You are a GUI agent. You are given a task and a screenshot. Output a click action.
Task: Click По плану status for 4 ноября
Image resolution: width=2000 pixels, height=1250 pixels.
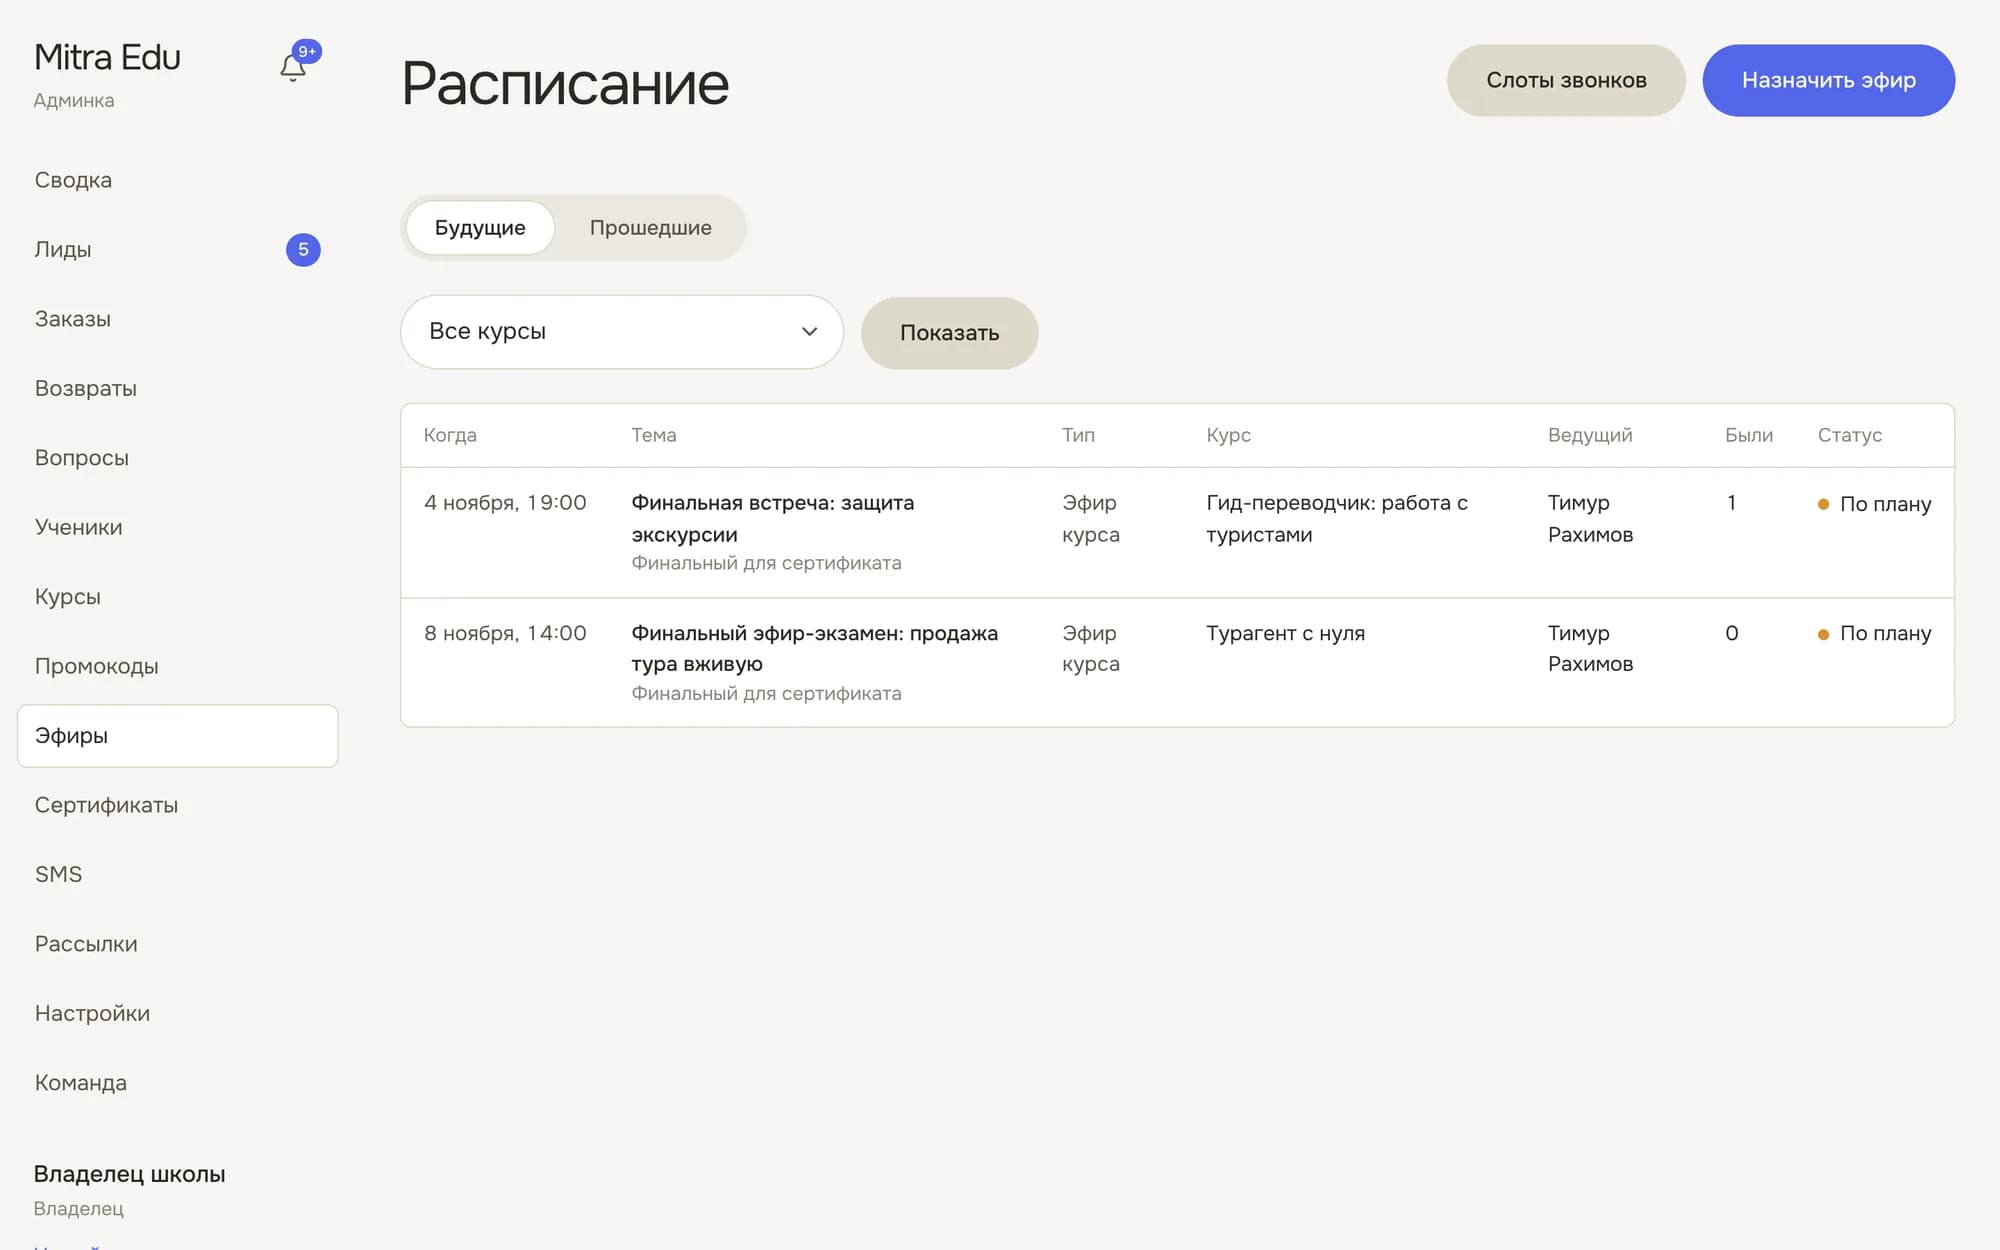click(x=1874, y=504)
